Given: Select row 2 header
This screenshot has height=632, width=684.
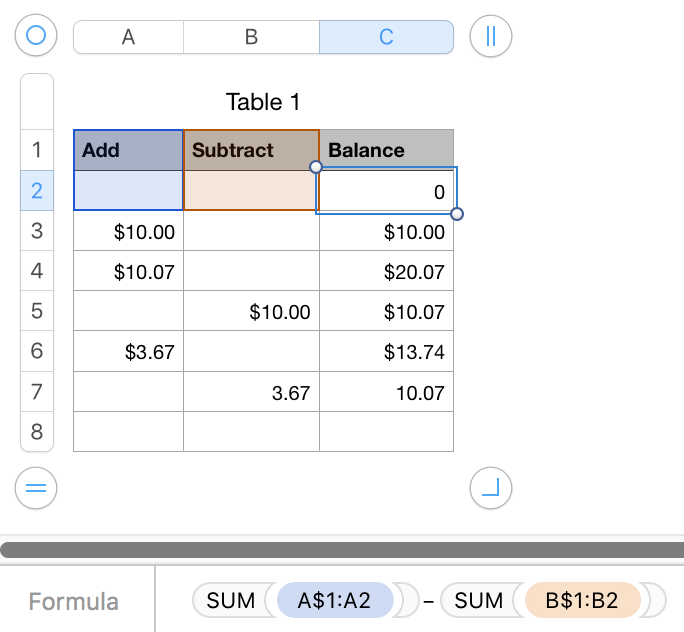Looking at the screenshot, I should [x=37, y=191].
